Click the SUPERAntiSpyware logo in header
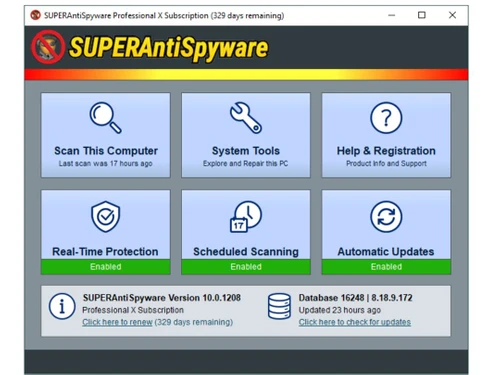Image resolution: width=500 pixels, height=375 pixels. [150, 47]
